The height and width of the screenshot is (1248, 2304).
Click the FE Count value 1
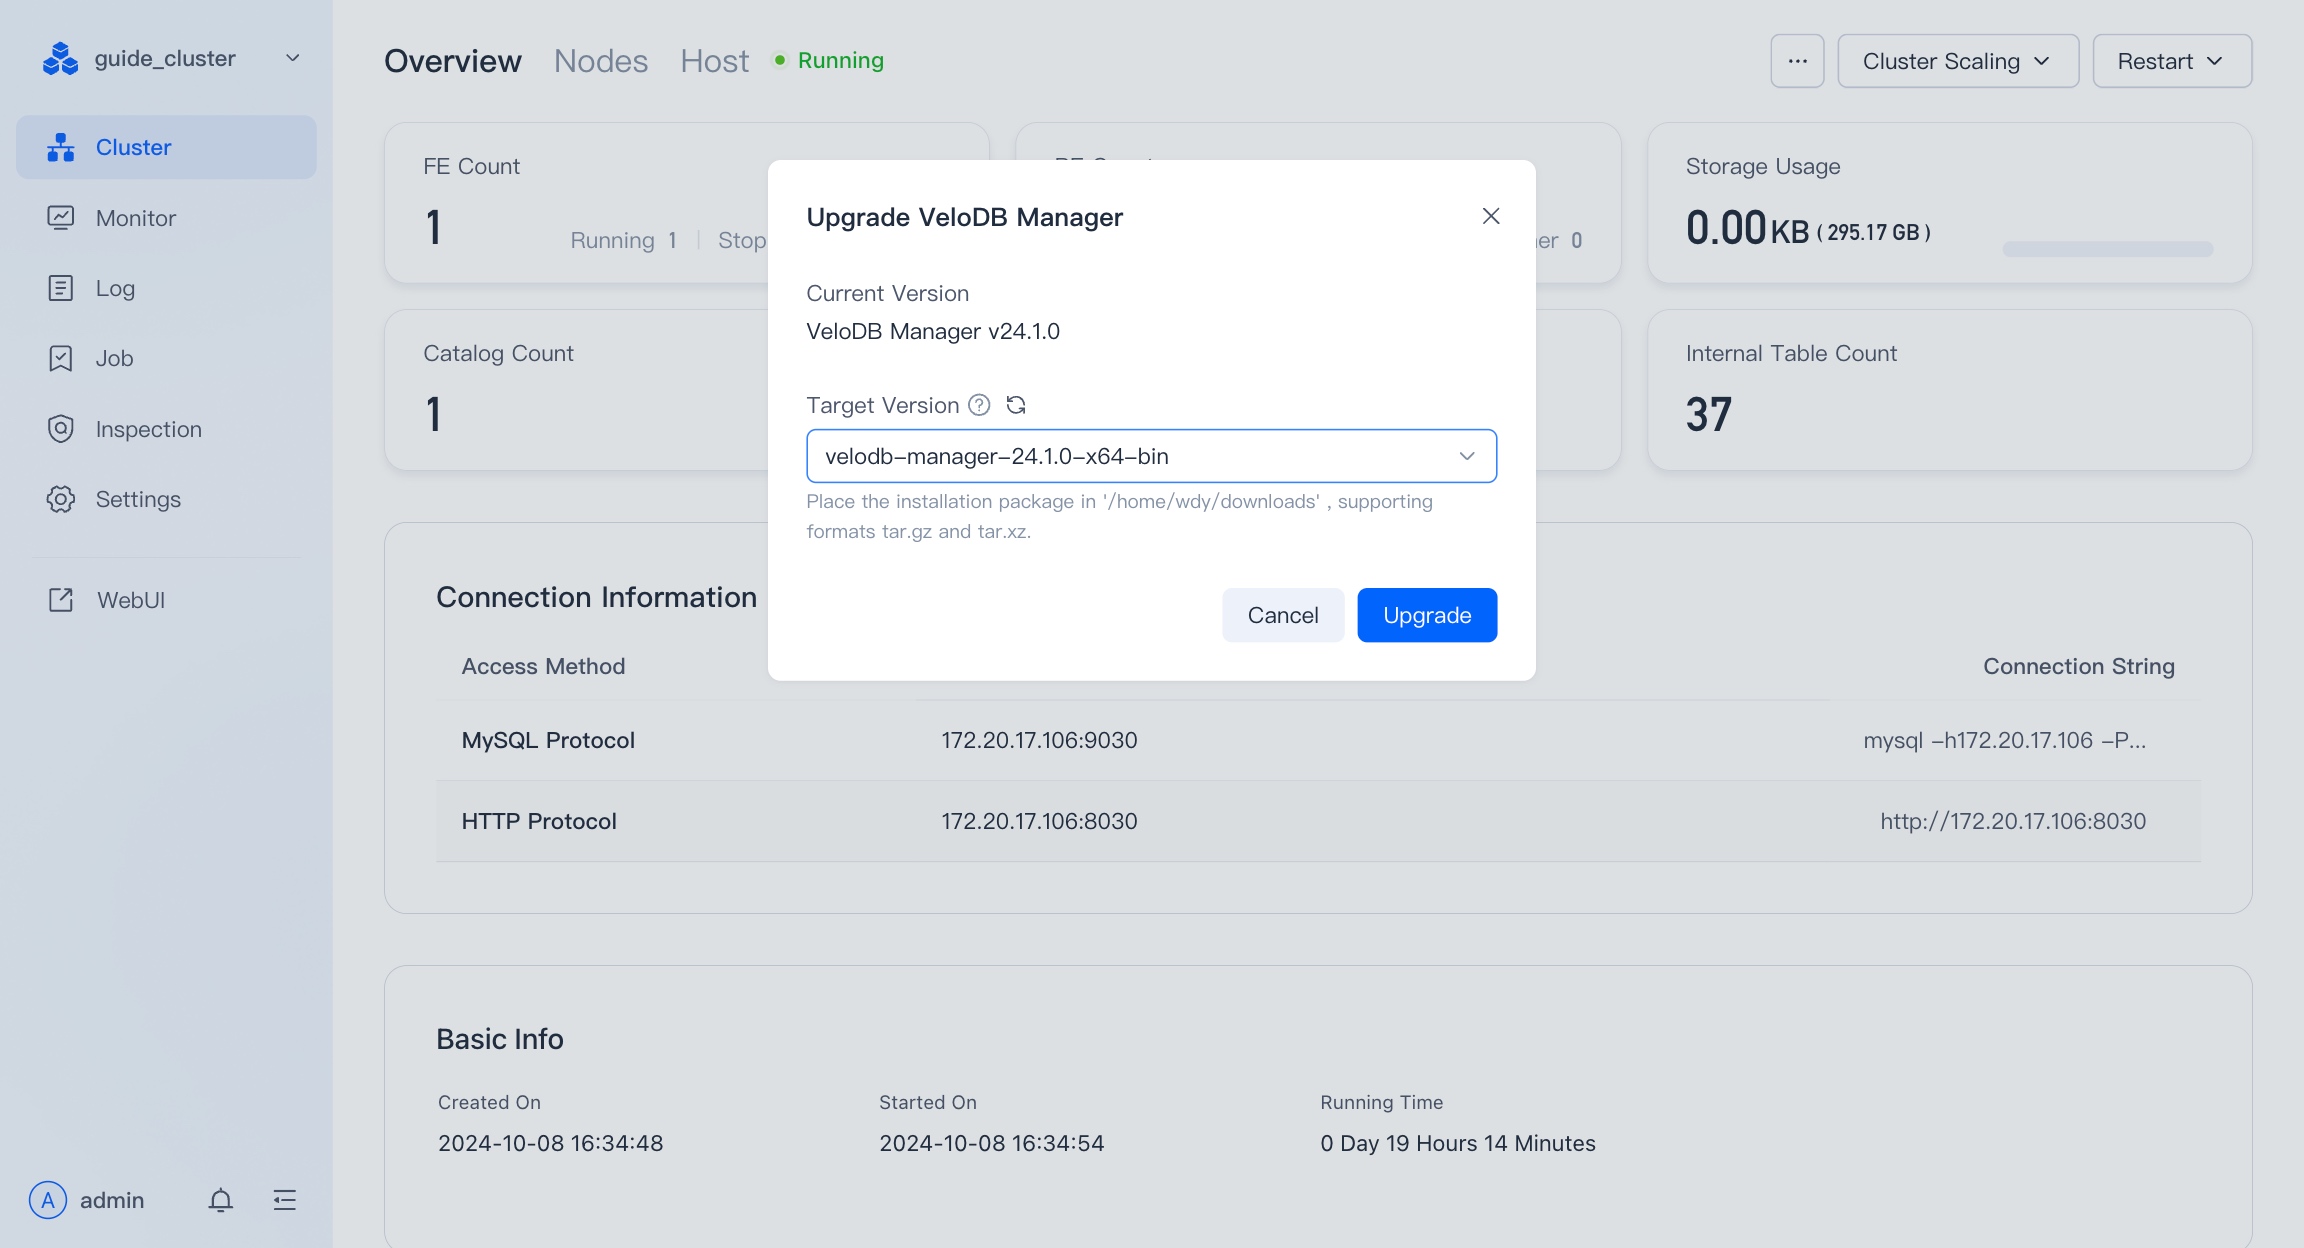pos(434,228)
